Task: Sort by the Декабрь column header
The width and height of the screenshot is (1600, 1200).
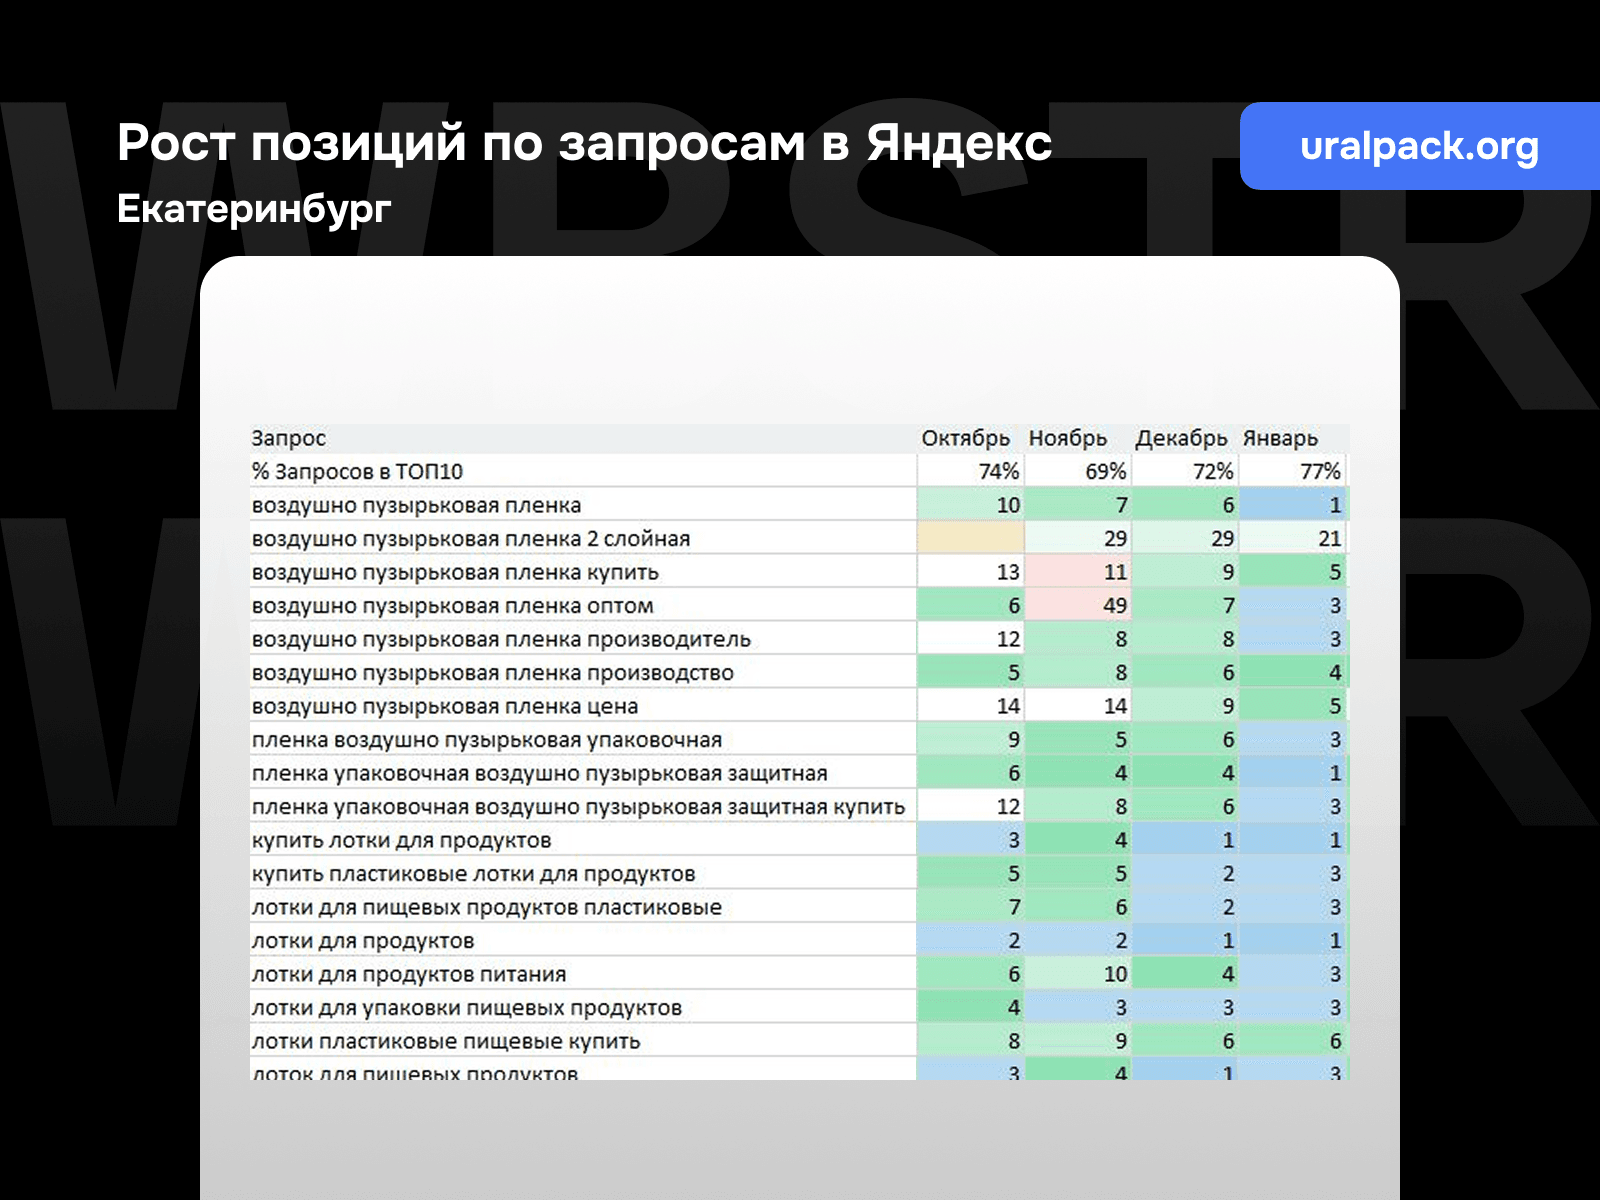Action: pos(1182,438)
